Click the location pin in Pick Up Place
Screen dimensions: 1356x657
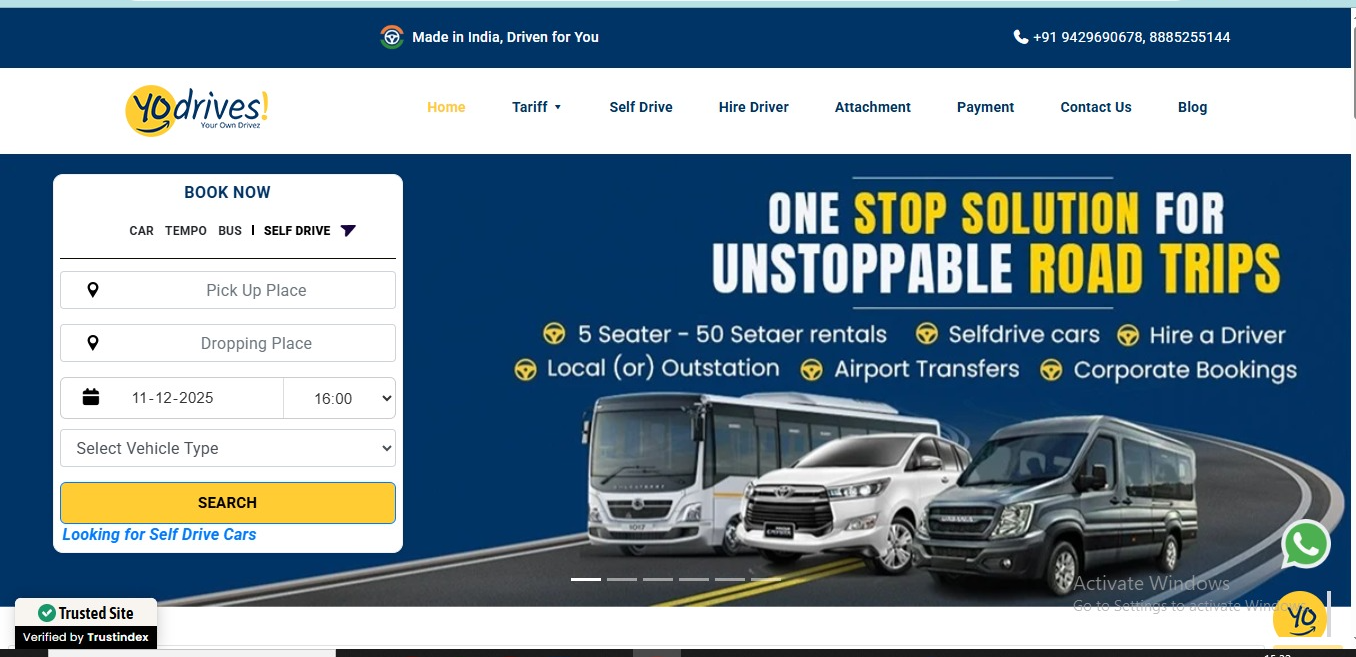tap(93, 290)
